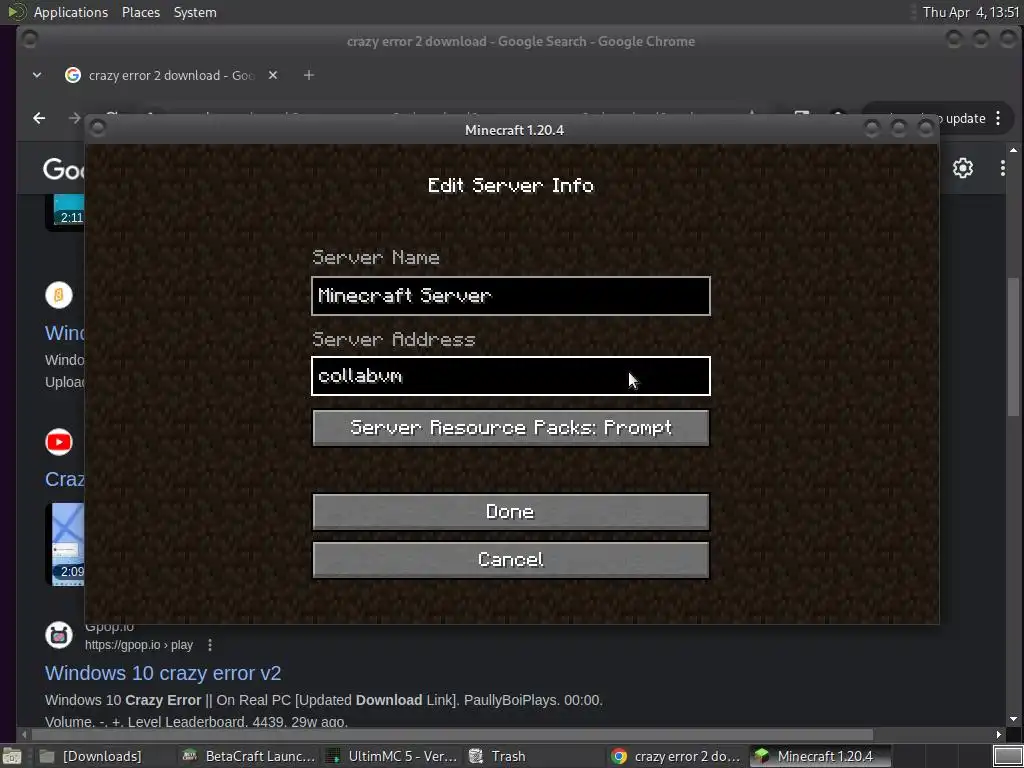Click Chrome horizontal scrollbar at bottom

point(452,735)
